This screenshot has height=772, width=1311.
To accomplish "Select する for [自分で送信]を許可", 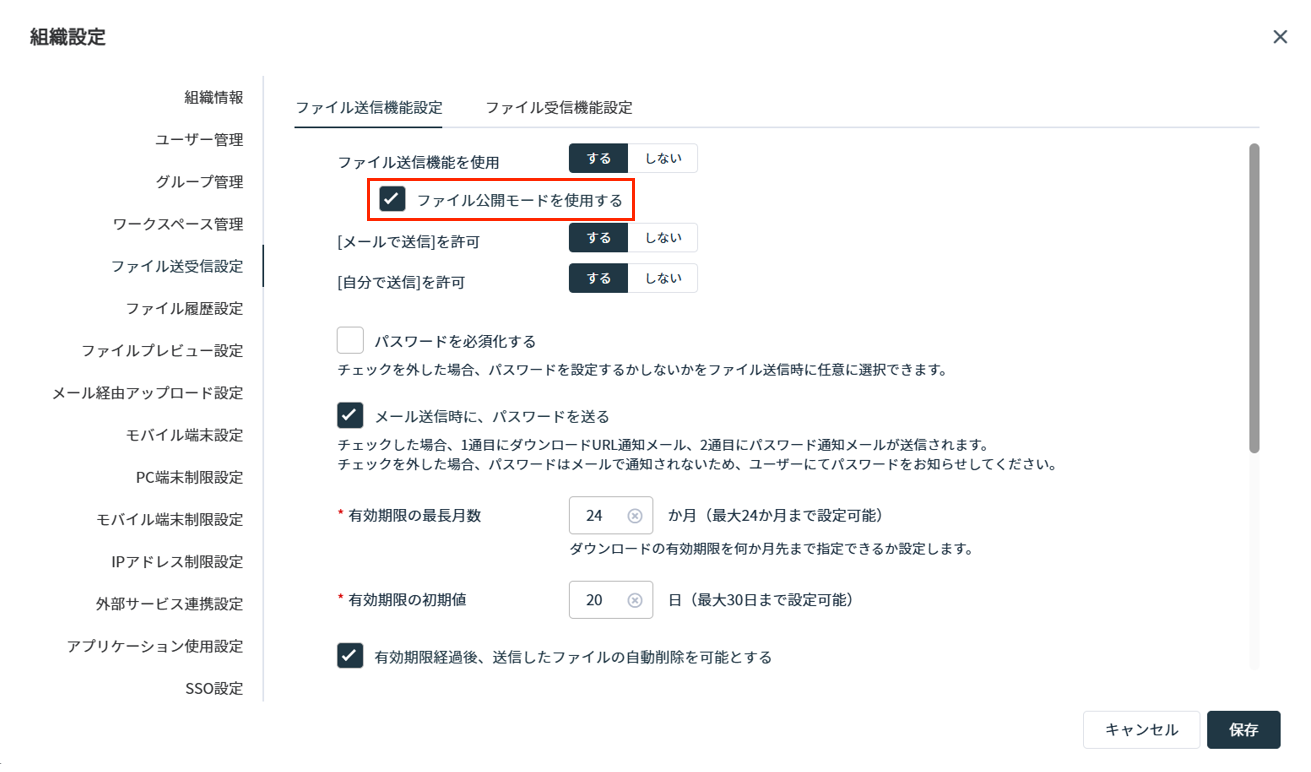I will pos(598,278).
